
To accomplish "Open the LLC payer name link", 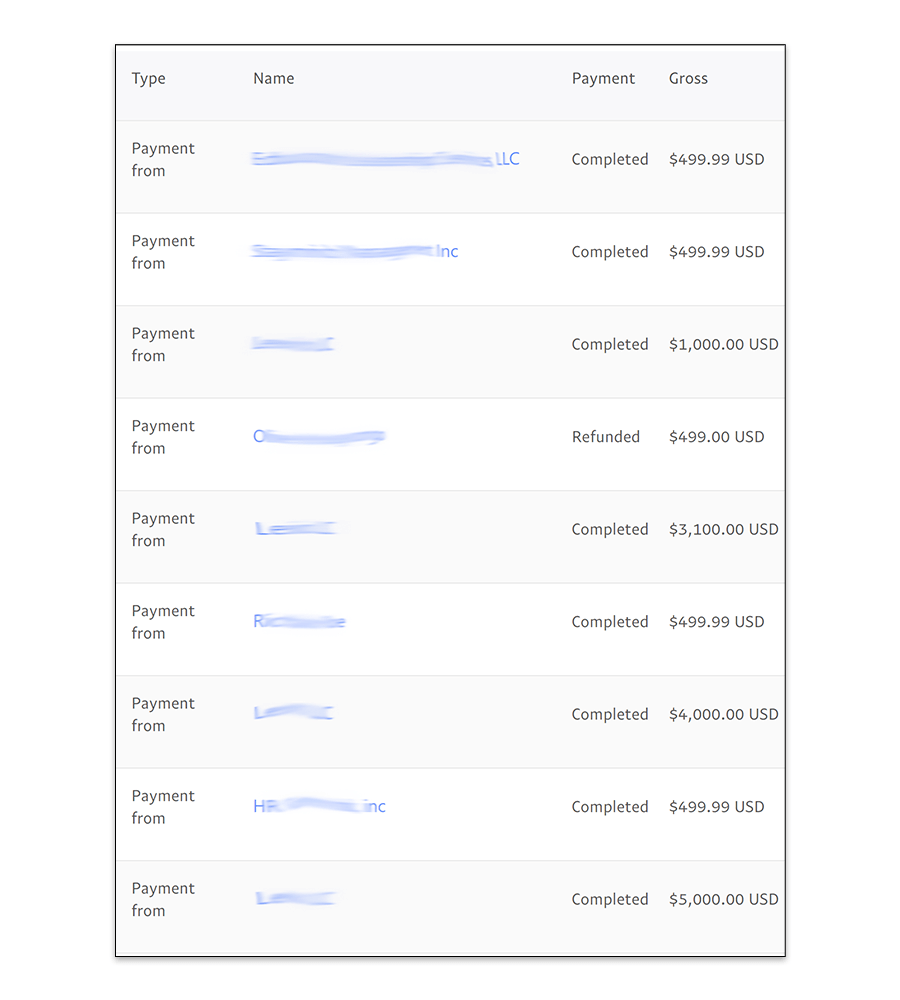I will 385,159.
